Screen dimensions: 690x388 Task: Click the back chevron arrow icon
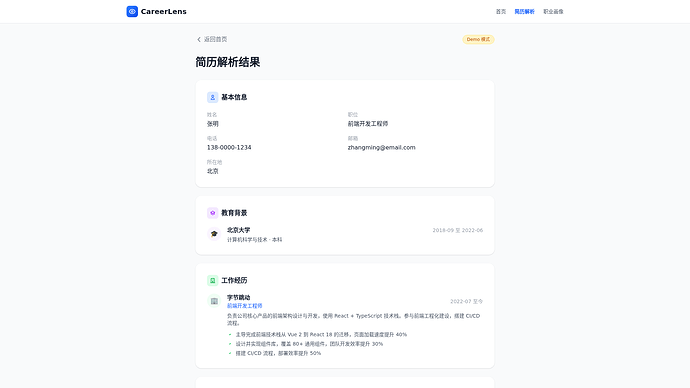coord(199,40)
